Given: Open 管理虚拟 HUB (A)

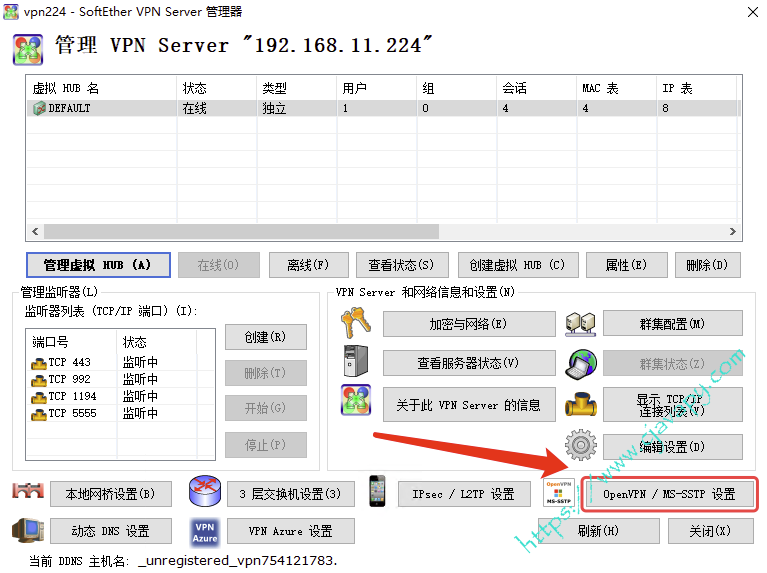Looking at the screenshot, I should [98, 265].
